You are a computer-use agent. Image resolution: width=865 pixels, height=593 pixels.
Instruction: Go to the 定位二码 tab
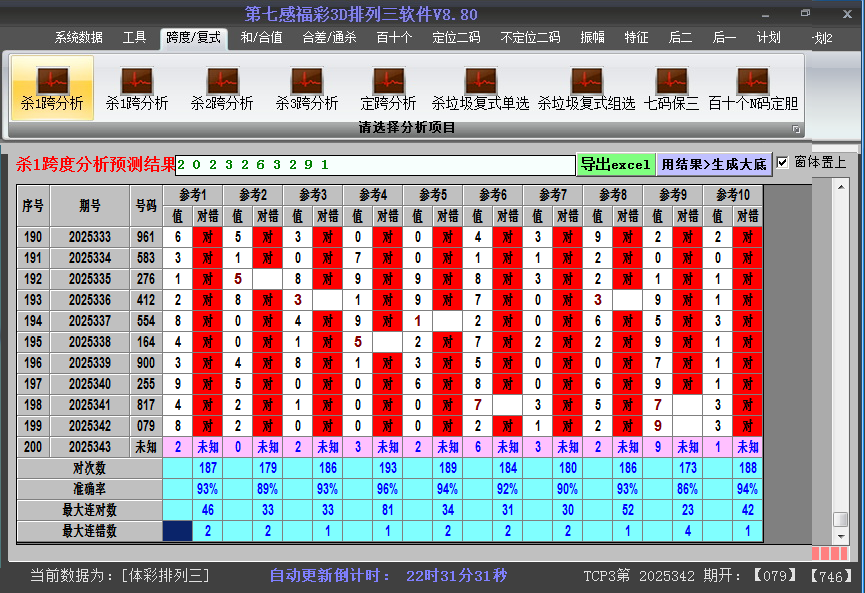456,38
